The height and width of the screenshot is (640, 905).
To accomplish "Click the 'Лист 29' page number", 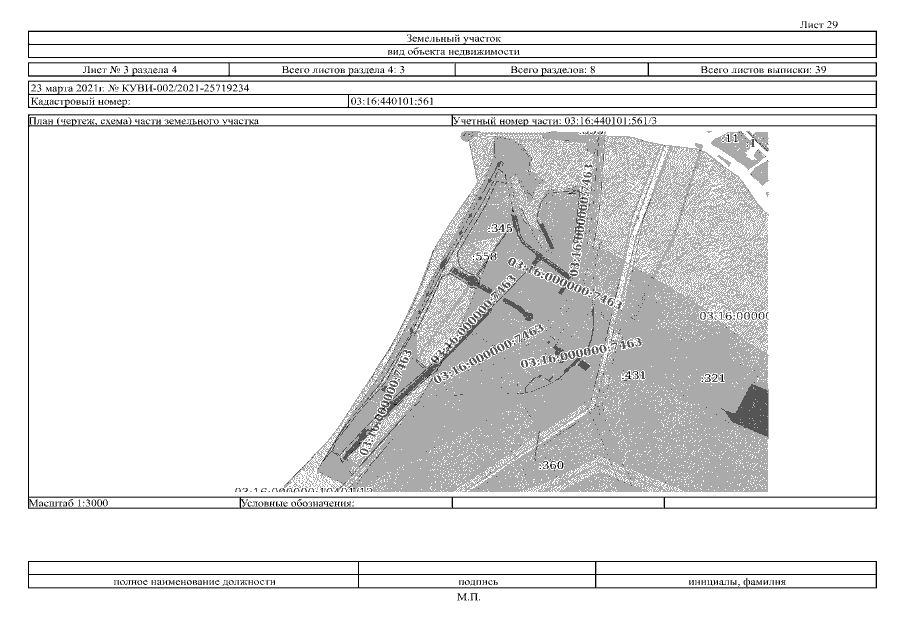I will [x=819, y=24].
